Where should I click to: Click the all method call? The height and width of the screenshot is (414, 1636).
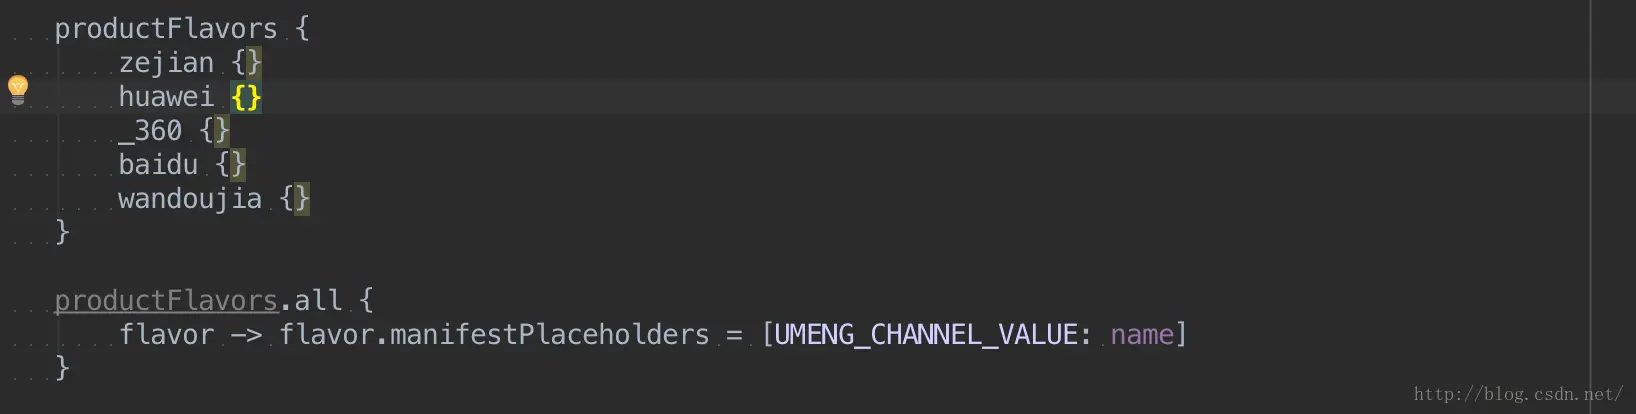(x=318, y=300)
